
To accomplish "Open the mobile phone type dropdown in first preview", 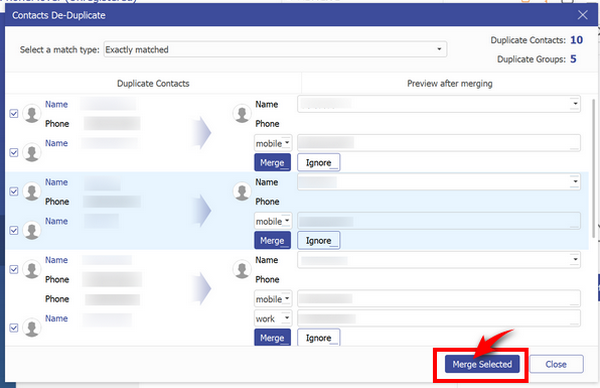I will coord(273,143).
